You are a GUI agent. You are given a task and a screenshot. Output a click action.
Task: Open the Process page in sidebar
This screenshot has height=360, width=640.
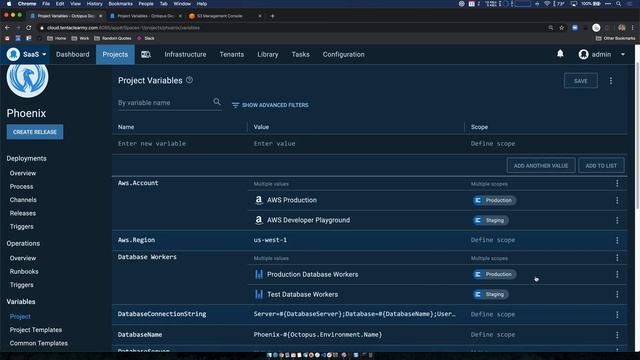pyautogui.click(x=21, y=187)
